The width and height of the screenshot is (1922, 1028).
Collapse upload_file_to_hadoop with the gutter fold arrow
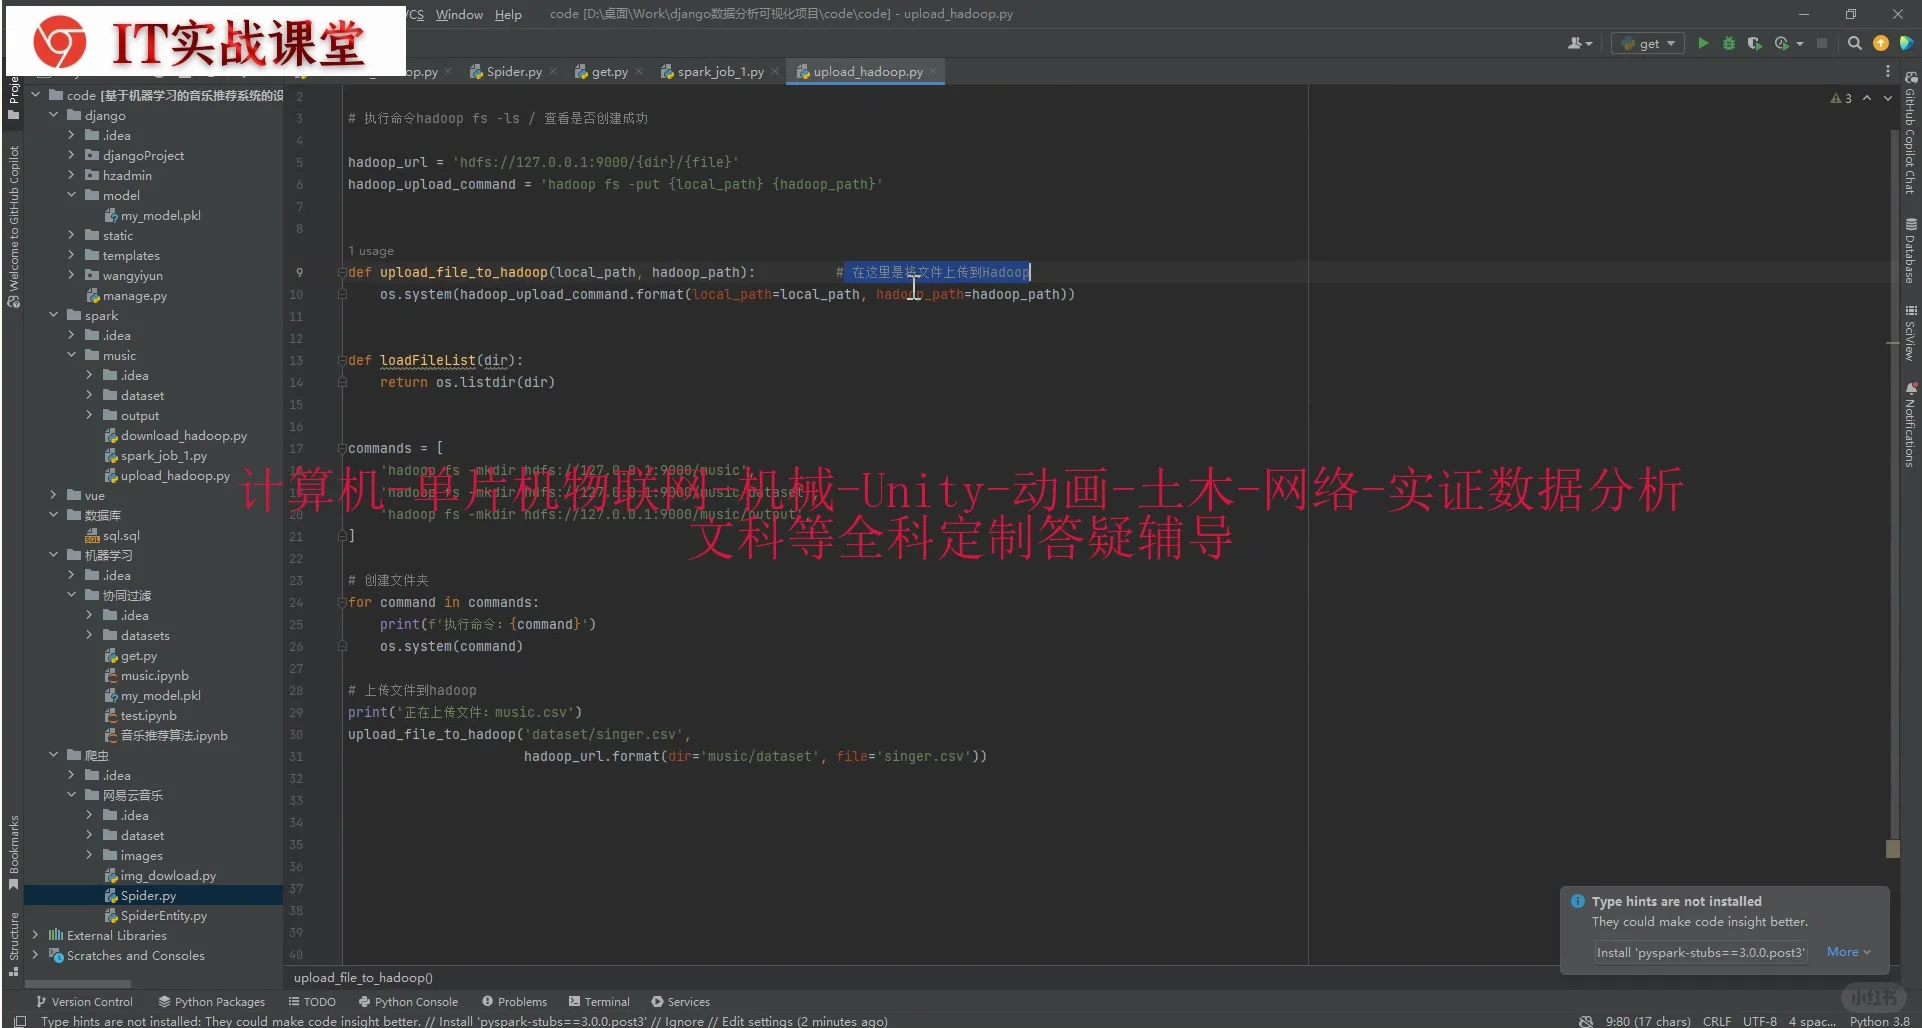coord(340,272)
